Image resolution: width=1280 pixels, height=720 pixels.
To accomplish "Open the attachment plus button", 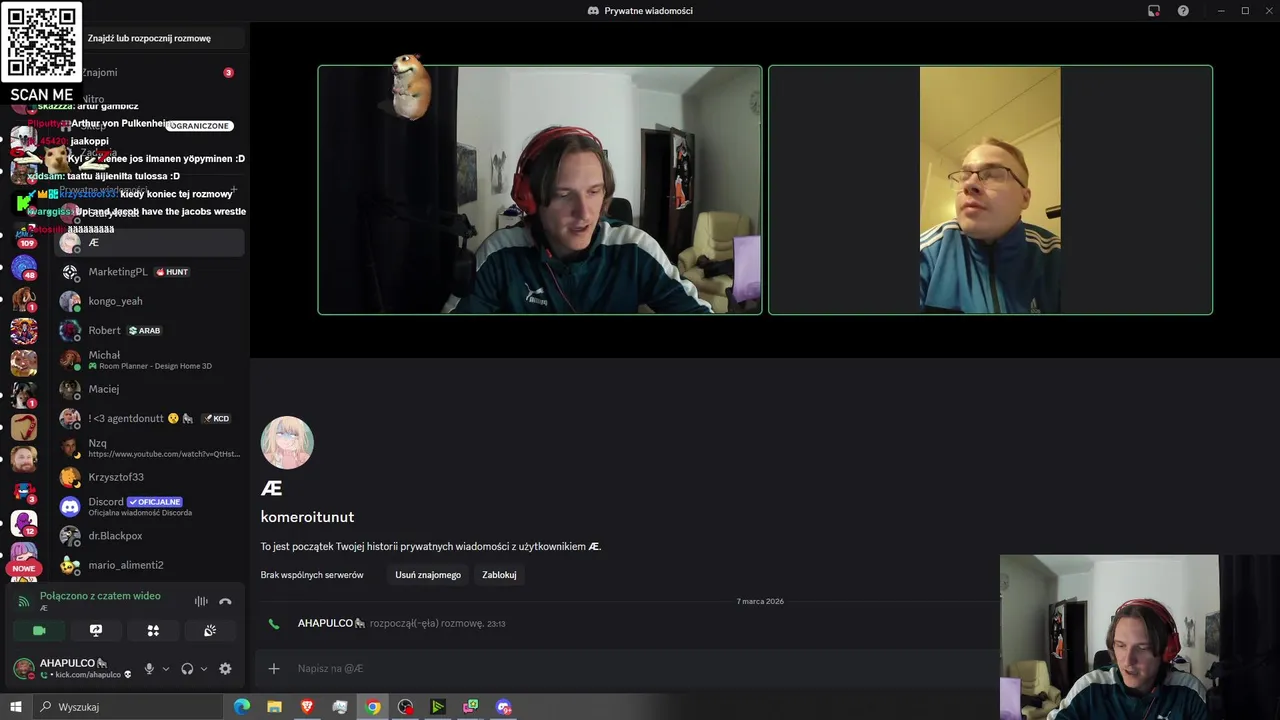I will tap(274, 668).
